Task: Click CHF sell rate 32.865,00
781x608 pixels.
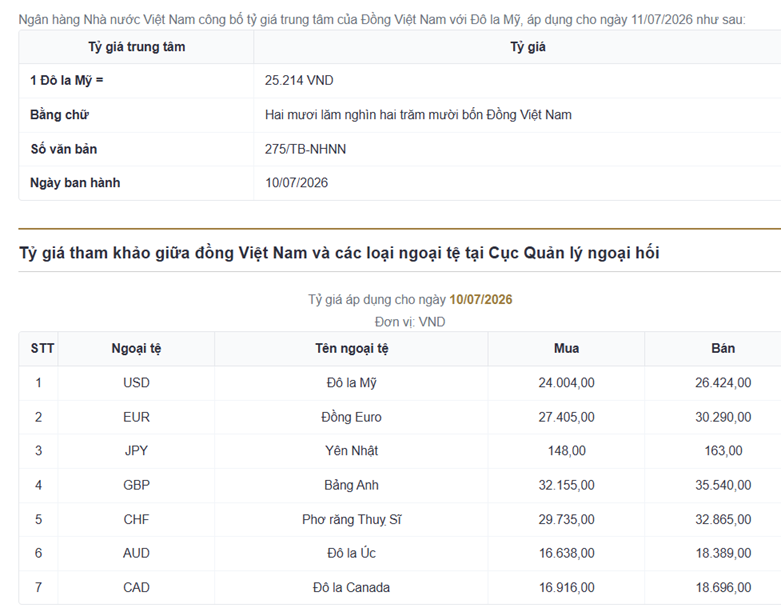Action: [723, 519]
